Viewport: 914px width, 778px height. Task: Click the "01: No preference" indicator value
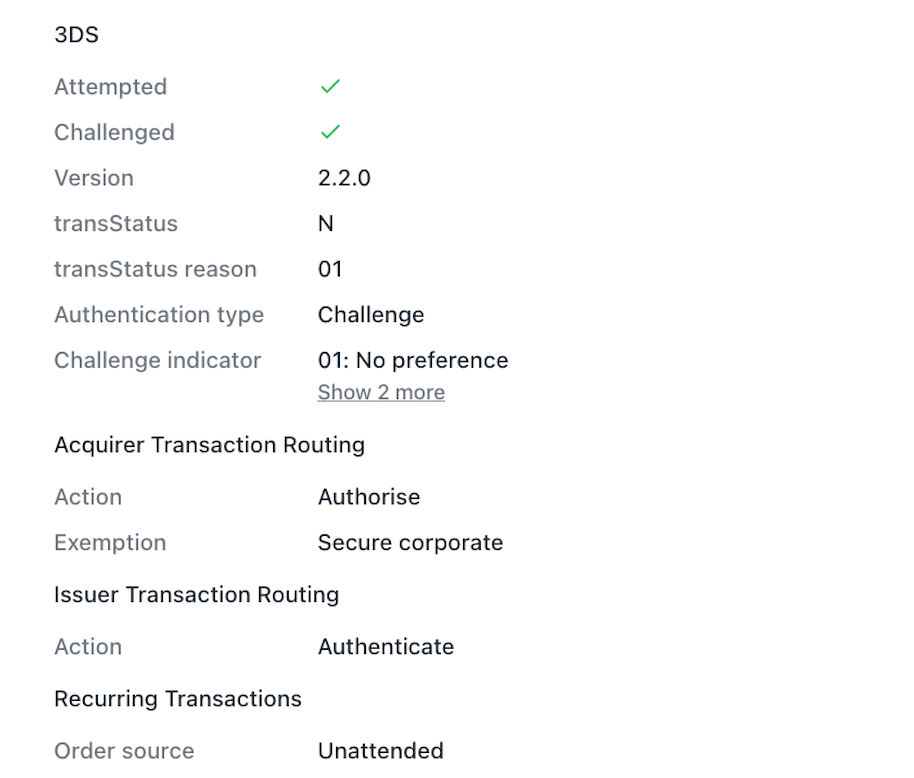tap(413, 360)
